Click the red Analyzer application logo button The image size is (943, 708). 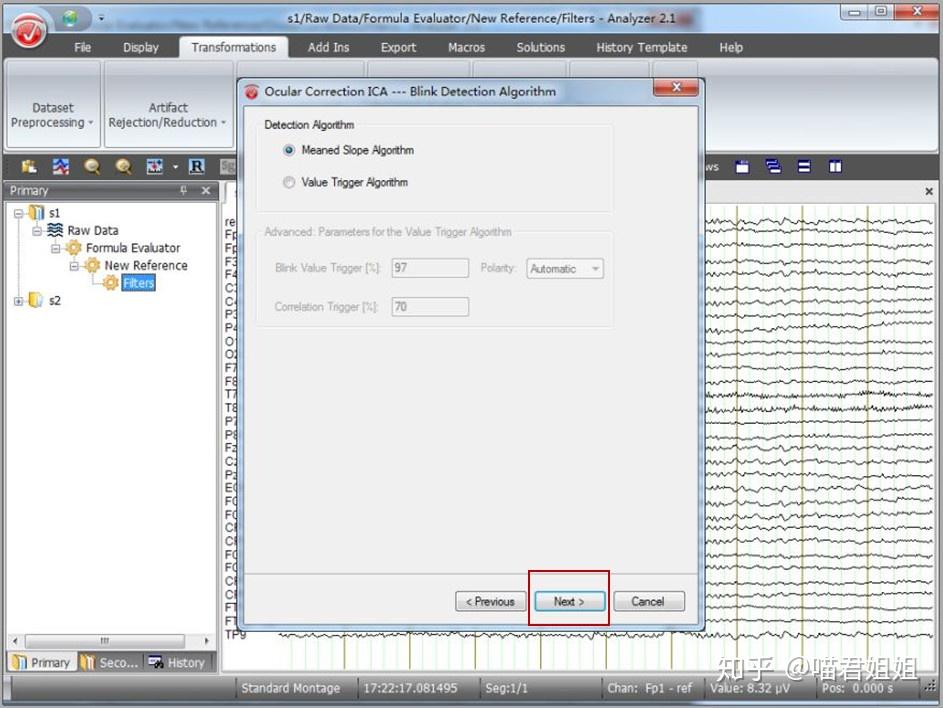click(28, 29)
